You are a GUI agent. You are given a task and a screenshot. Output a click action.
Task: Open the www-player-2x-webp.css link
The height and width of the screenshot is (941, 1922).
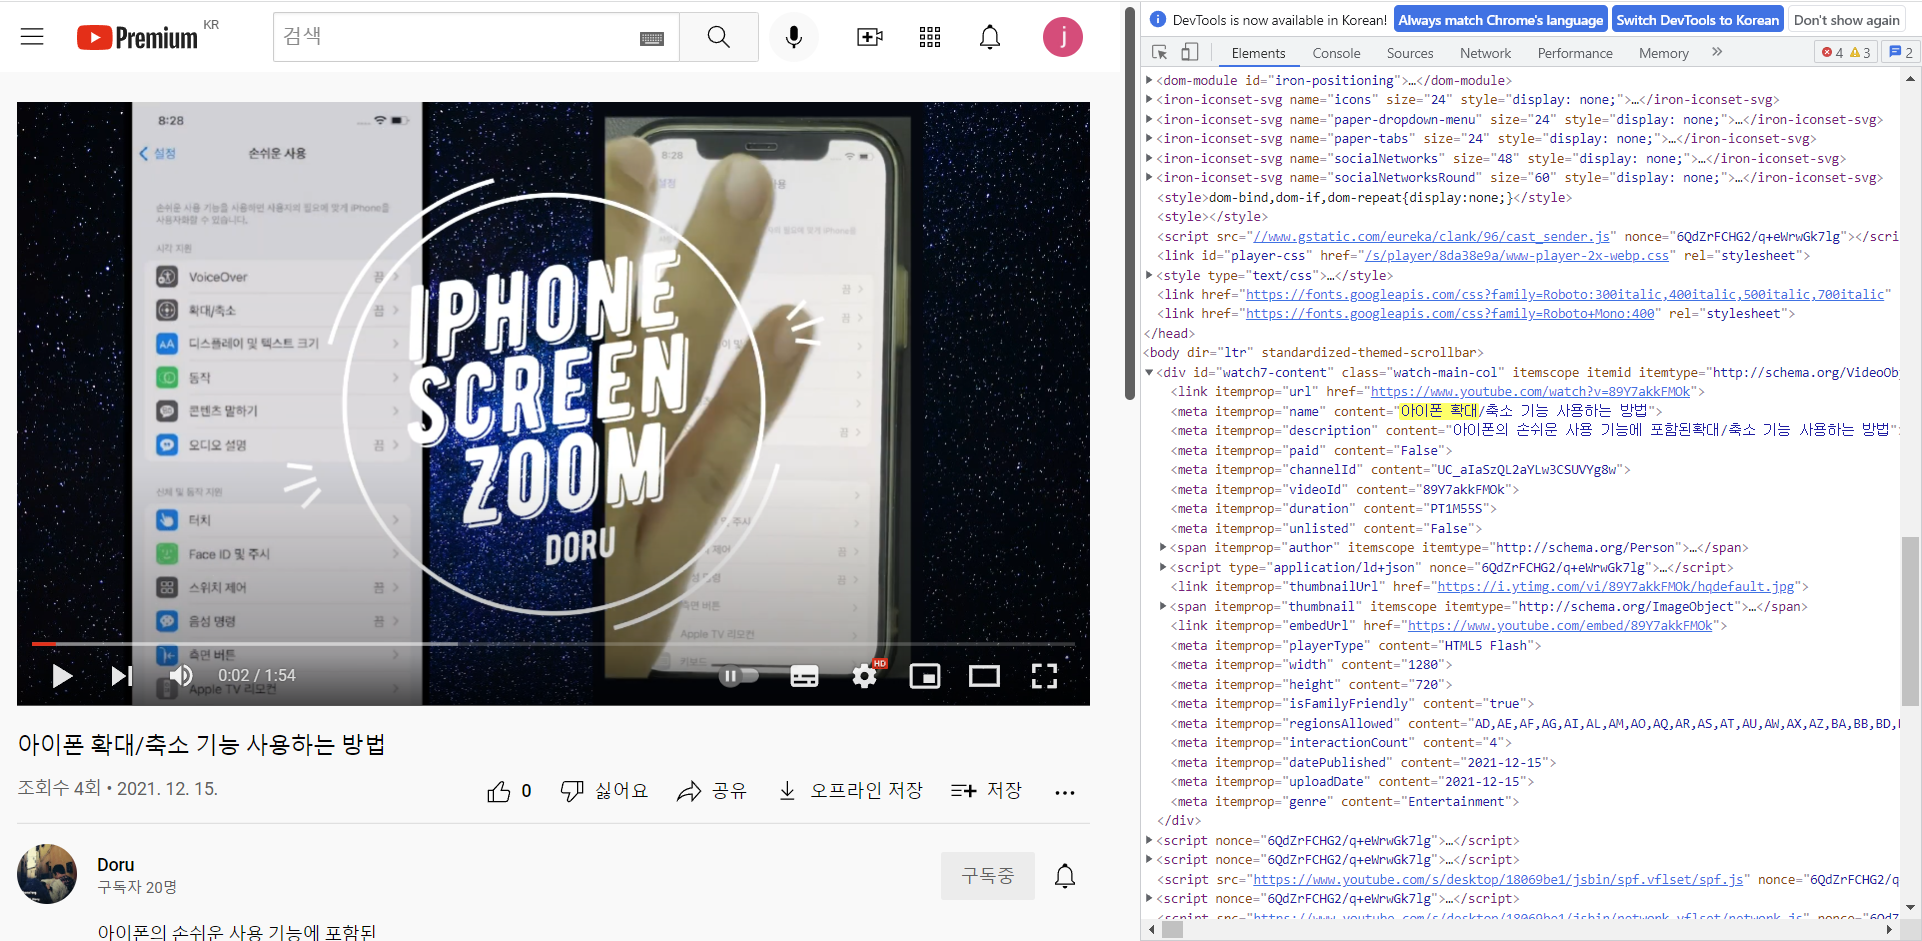(x=1517, y=256)
